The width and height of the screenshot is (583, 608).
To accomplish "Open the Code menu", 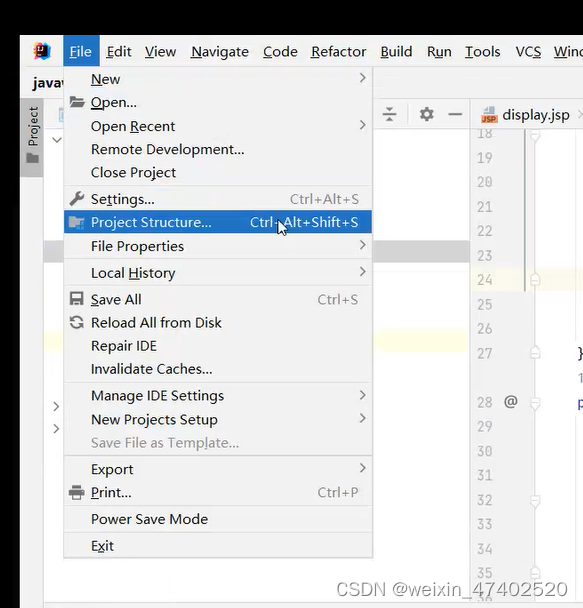I will (x=280, y=51).
